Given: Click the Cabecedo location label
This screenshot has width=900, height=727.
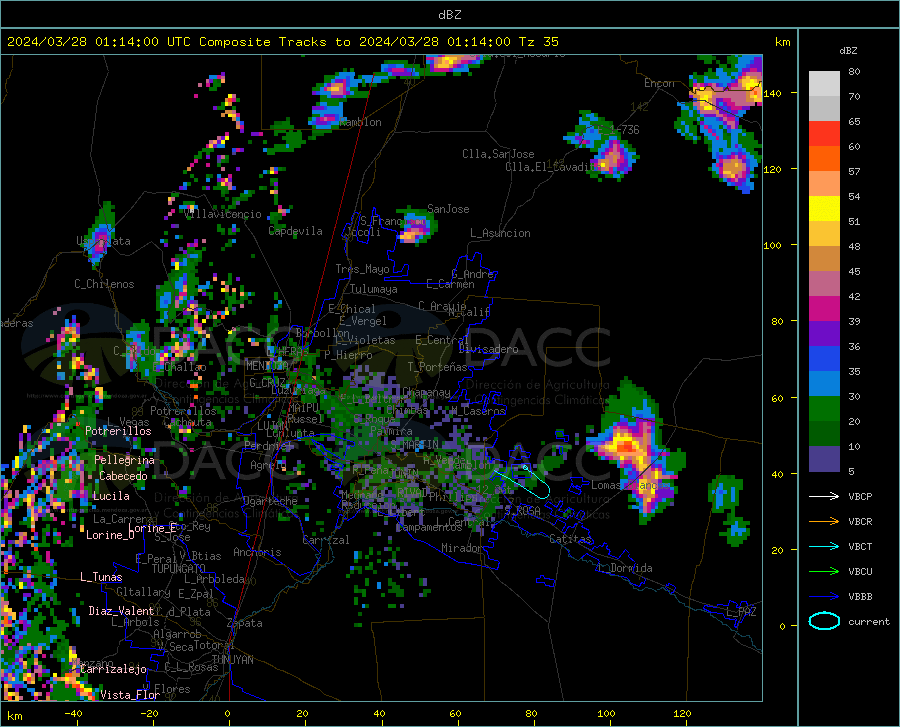Looking at the screenshot, I should 123,476.
